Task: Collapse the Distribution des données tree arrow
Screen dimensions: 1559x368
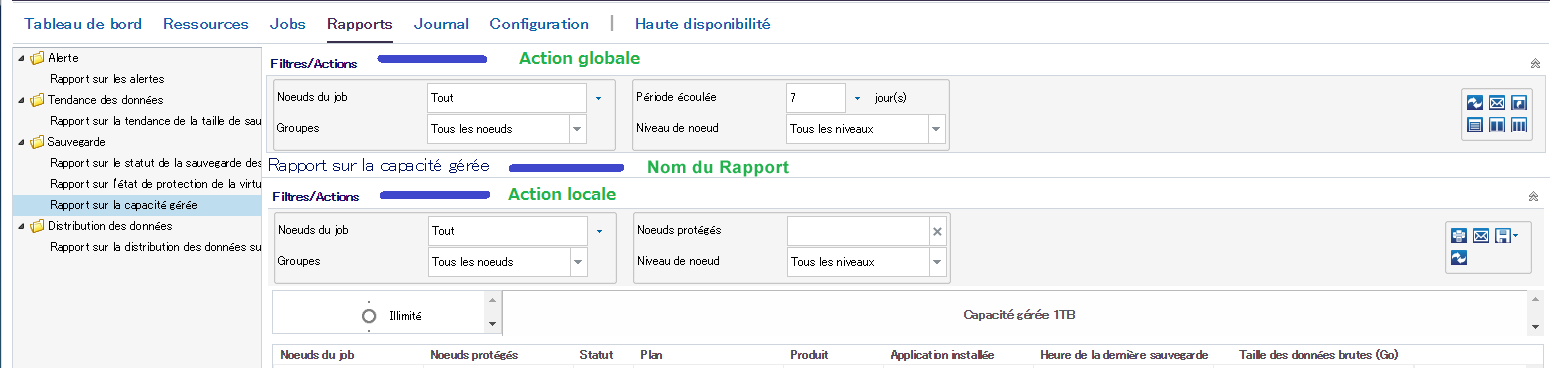Action: (x=22, y=226)
